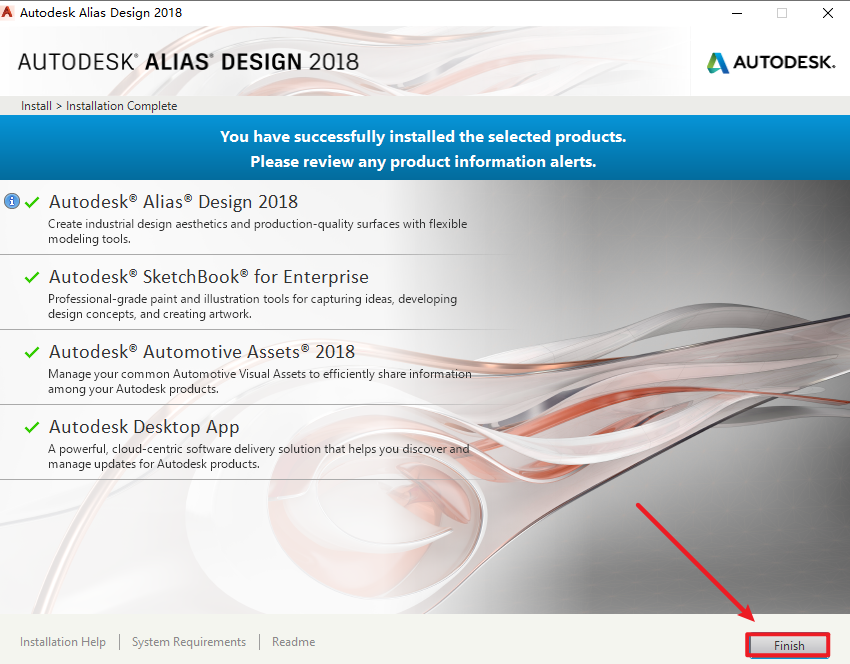Click the blue info icon beside Alias Design

(x=12, y=201)
